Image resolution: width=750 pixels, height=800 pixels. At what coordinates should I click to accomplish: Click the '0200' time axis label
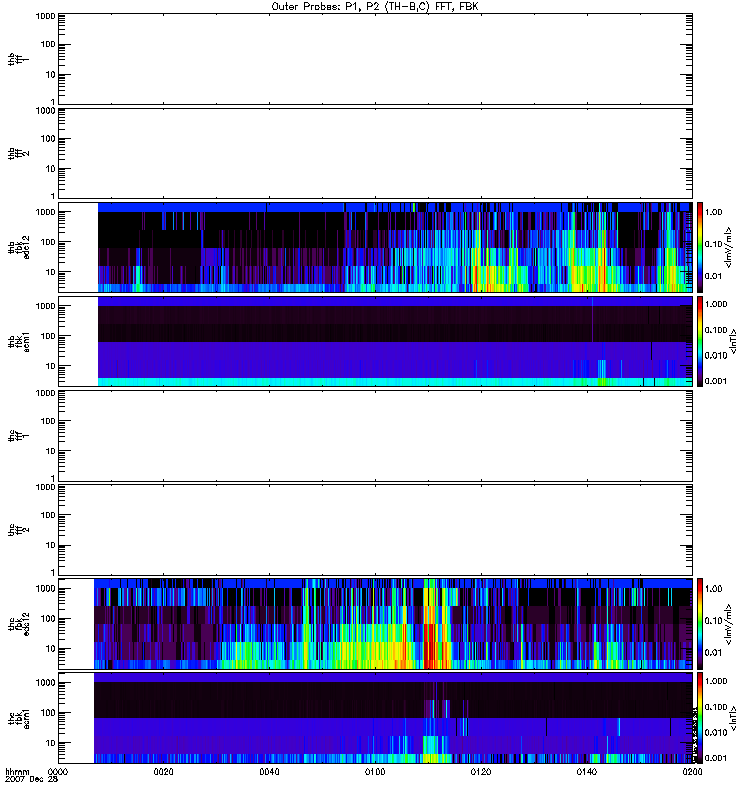(x=692, y=772)
